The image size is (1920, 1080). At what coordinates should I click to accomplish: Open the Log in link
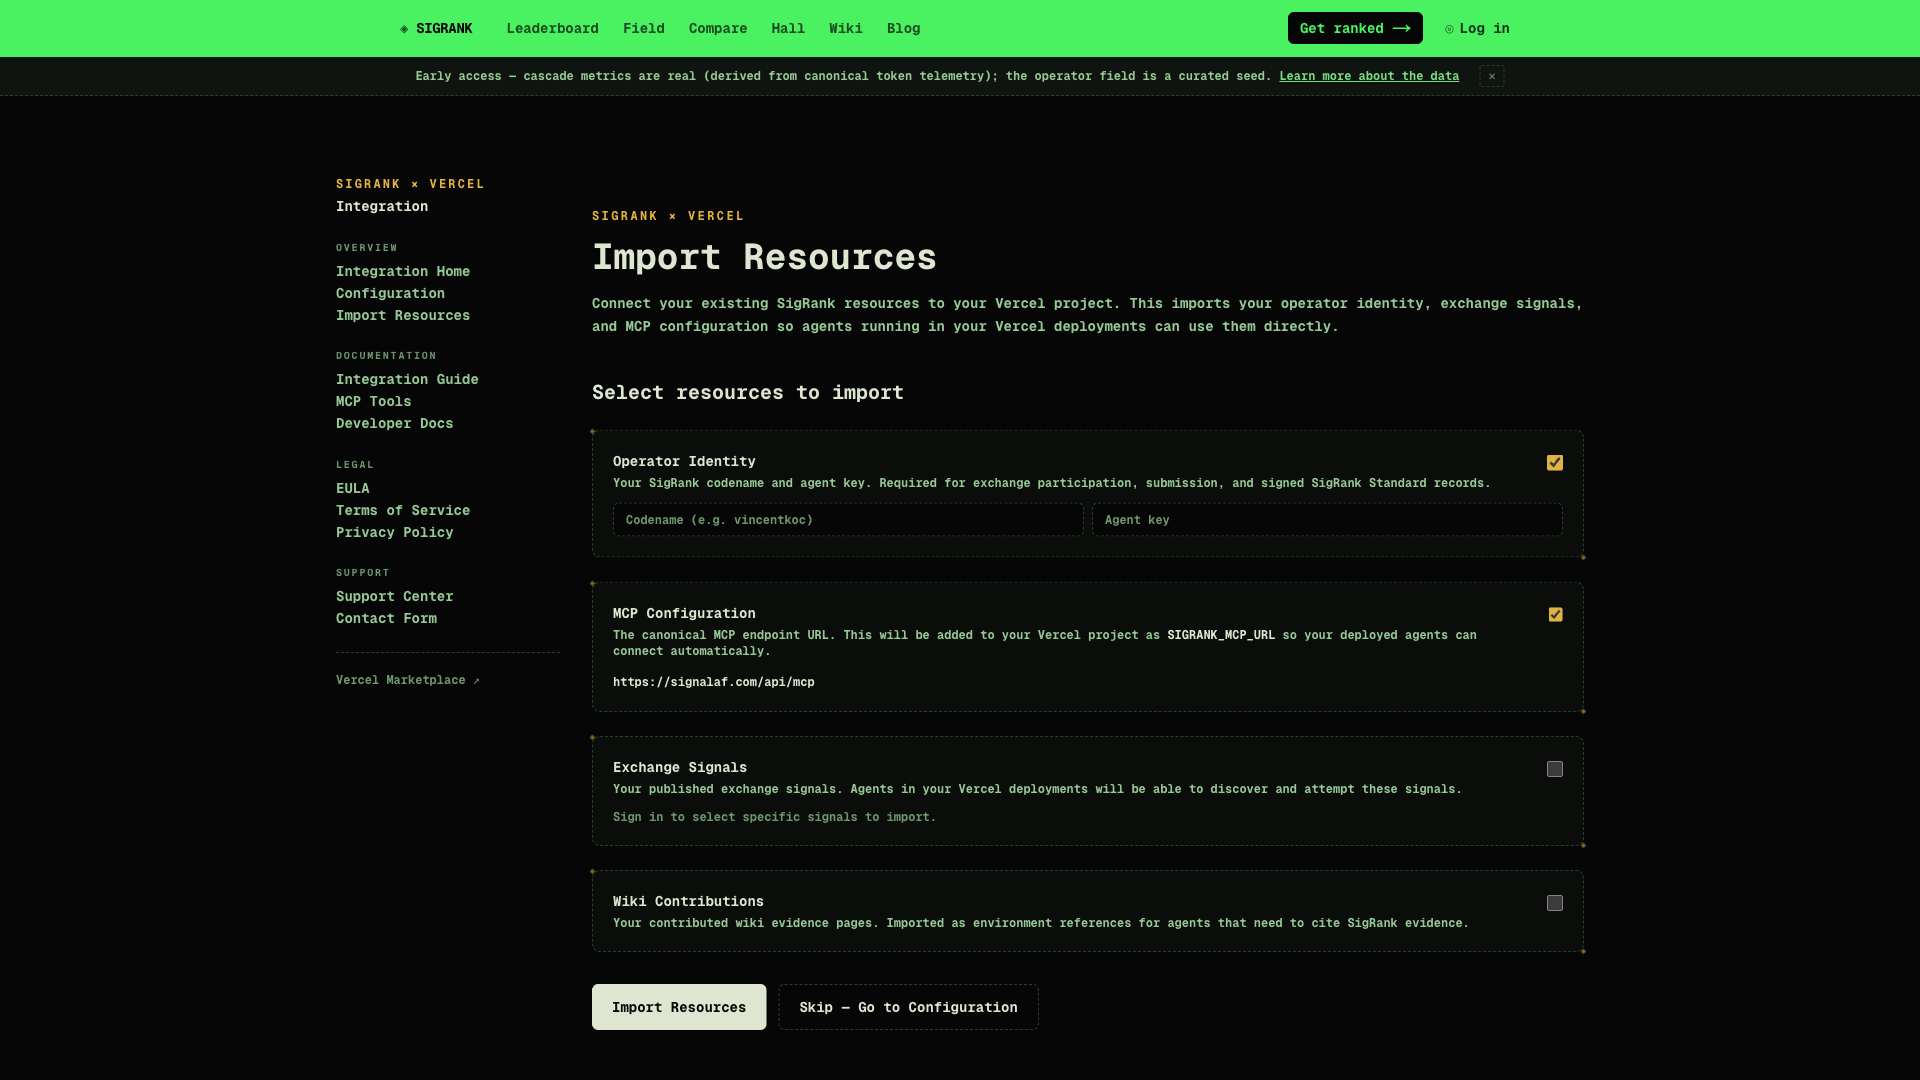[x=1477, y=28]
